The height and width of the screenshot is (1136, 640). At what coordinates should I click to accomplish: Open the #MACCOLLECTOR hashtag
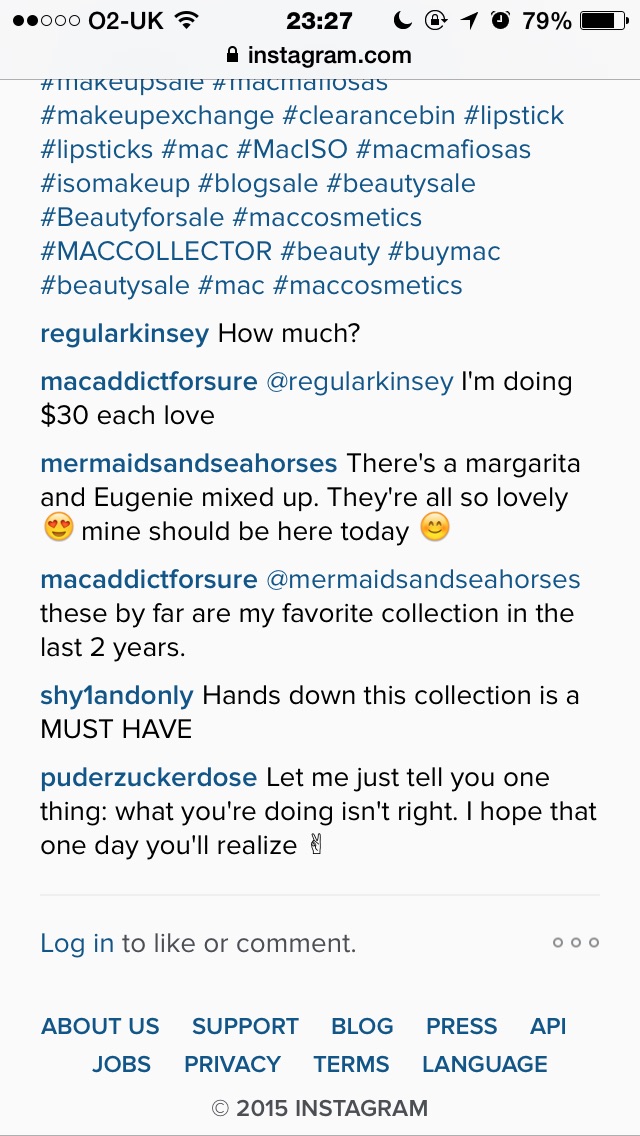[157, 252]
